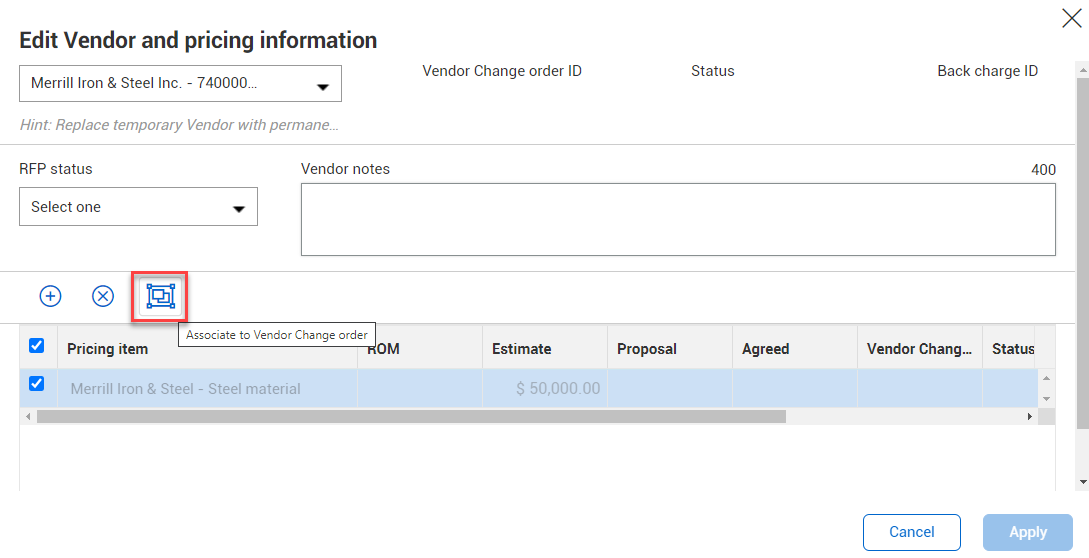Click the remove pricing item X icon
Image resolution: width=1089 pixels, height=558 pixels.
click(103, 296)
